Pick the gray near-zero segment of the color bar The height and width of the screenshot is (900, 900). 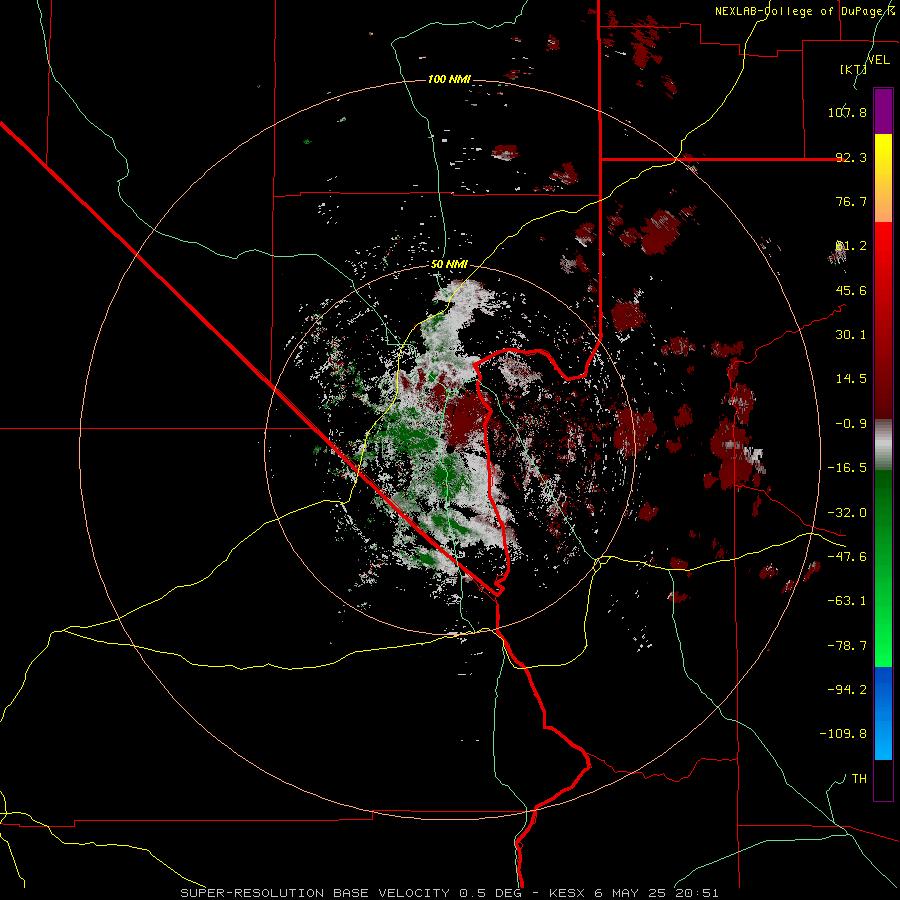pos(883,445)
